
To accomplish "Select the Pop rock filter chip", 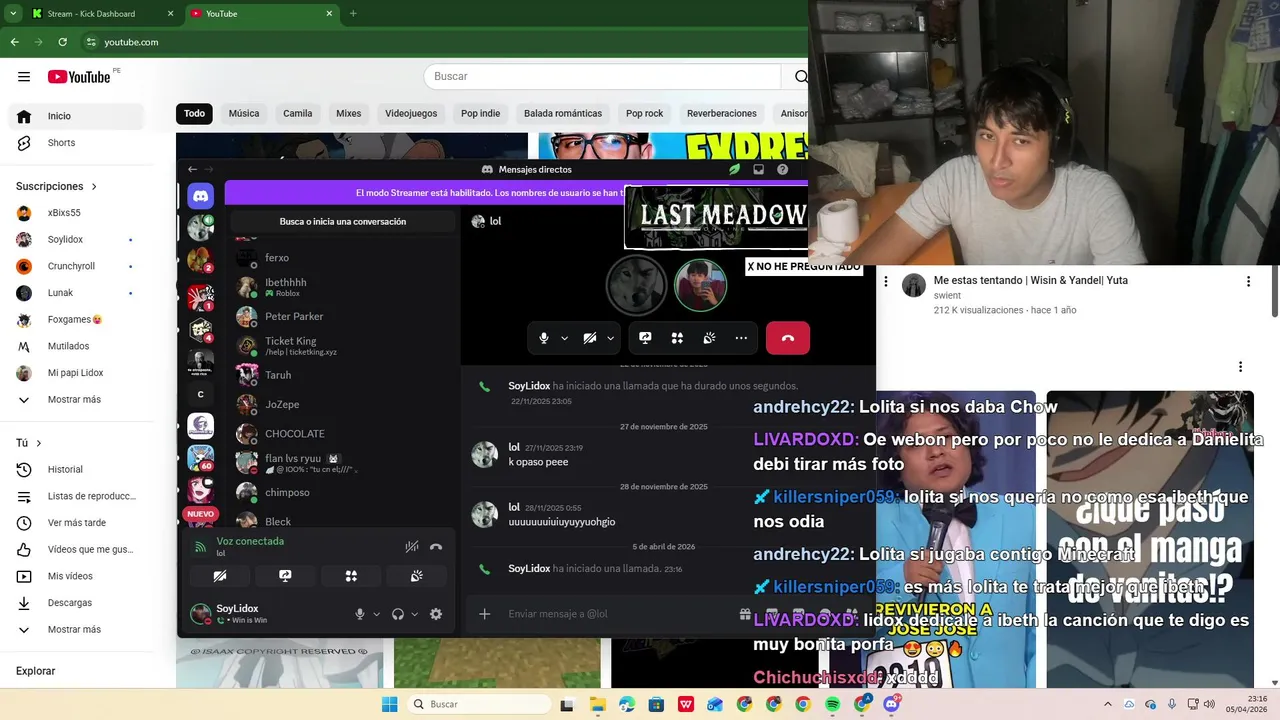I will click(645, 114).
